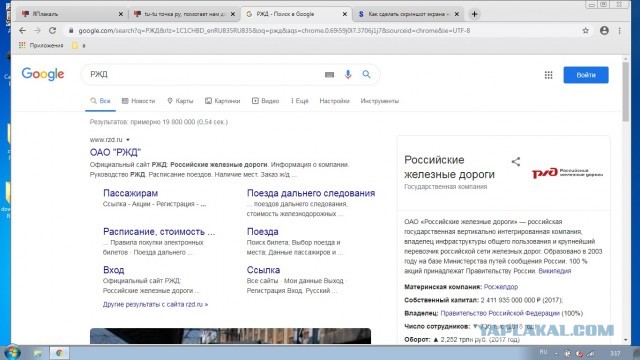Click the РЖД logo in knowledge panel

(x=567, y=173)
